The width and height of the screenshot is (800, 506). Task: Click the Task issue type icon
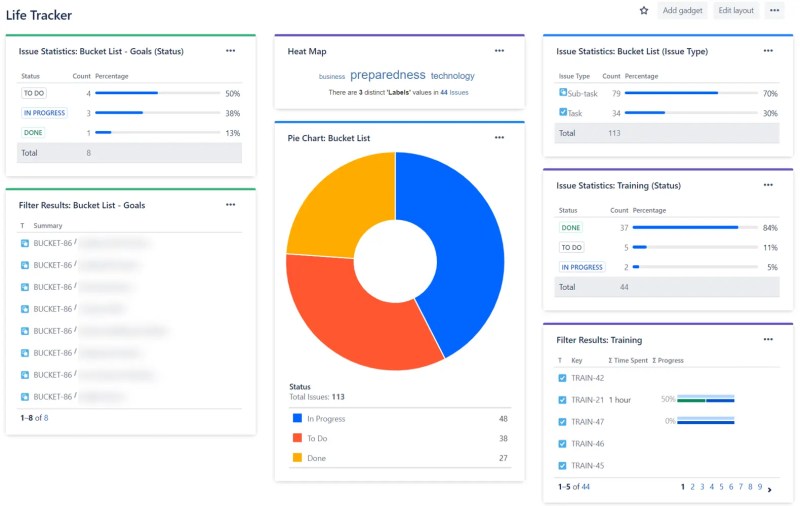(563, 112)
